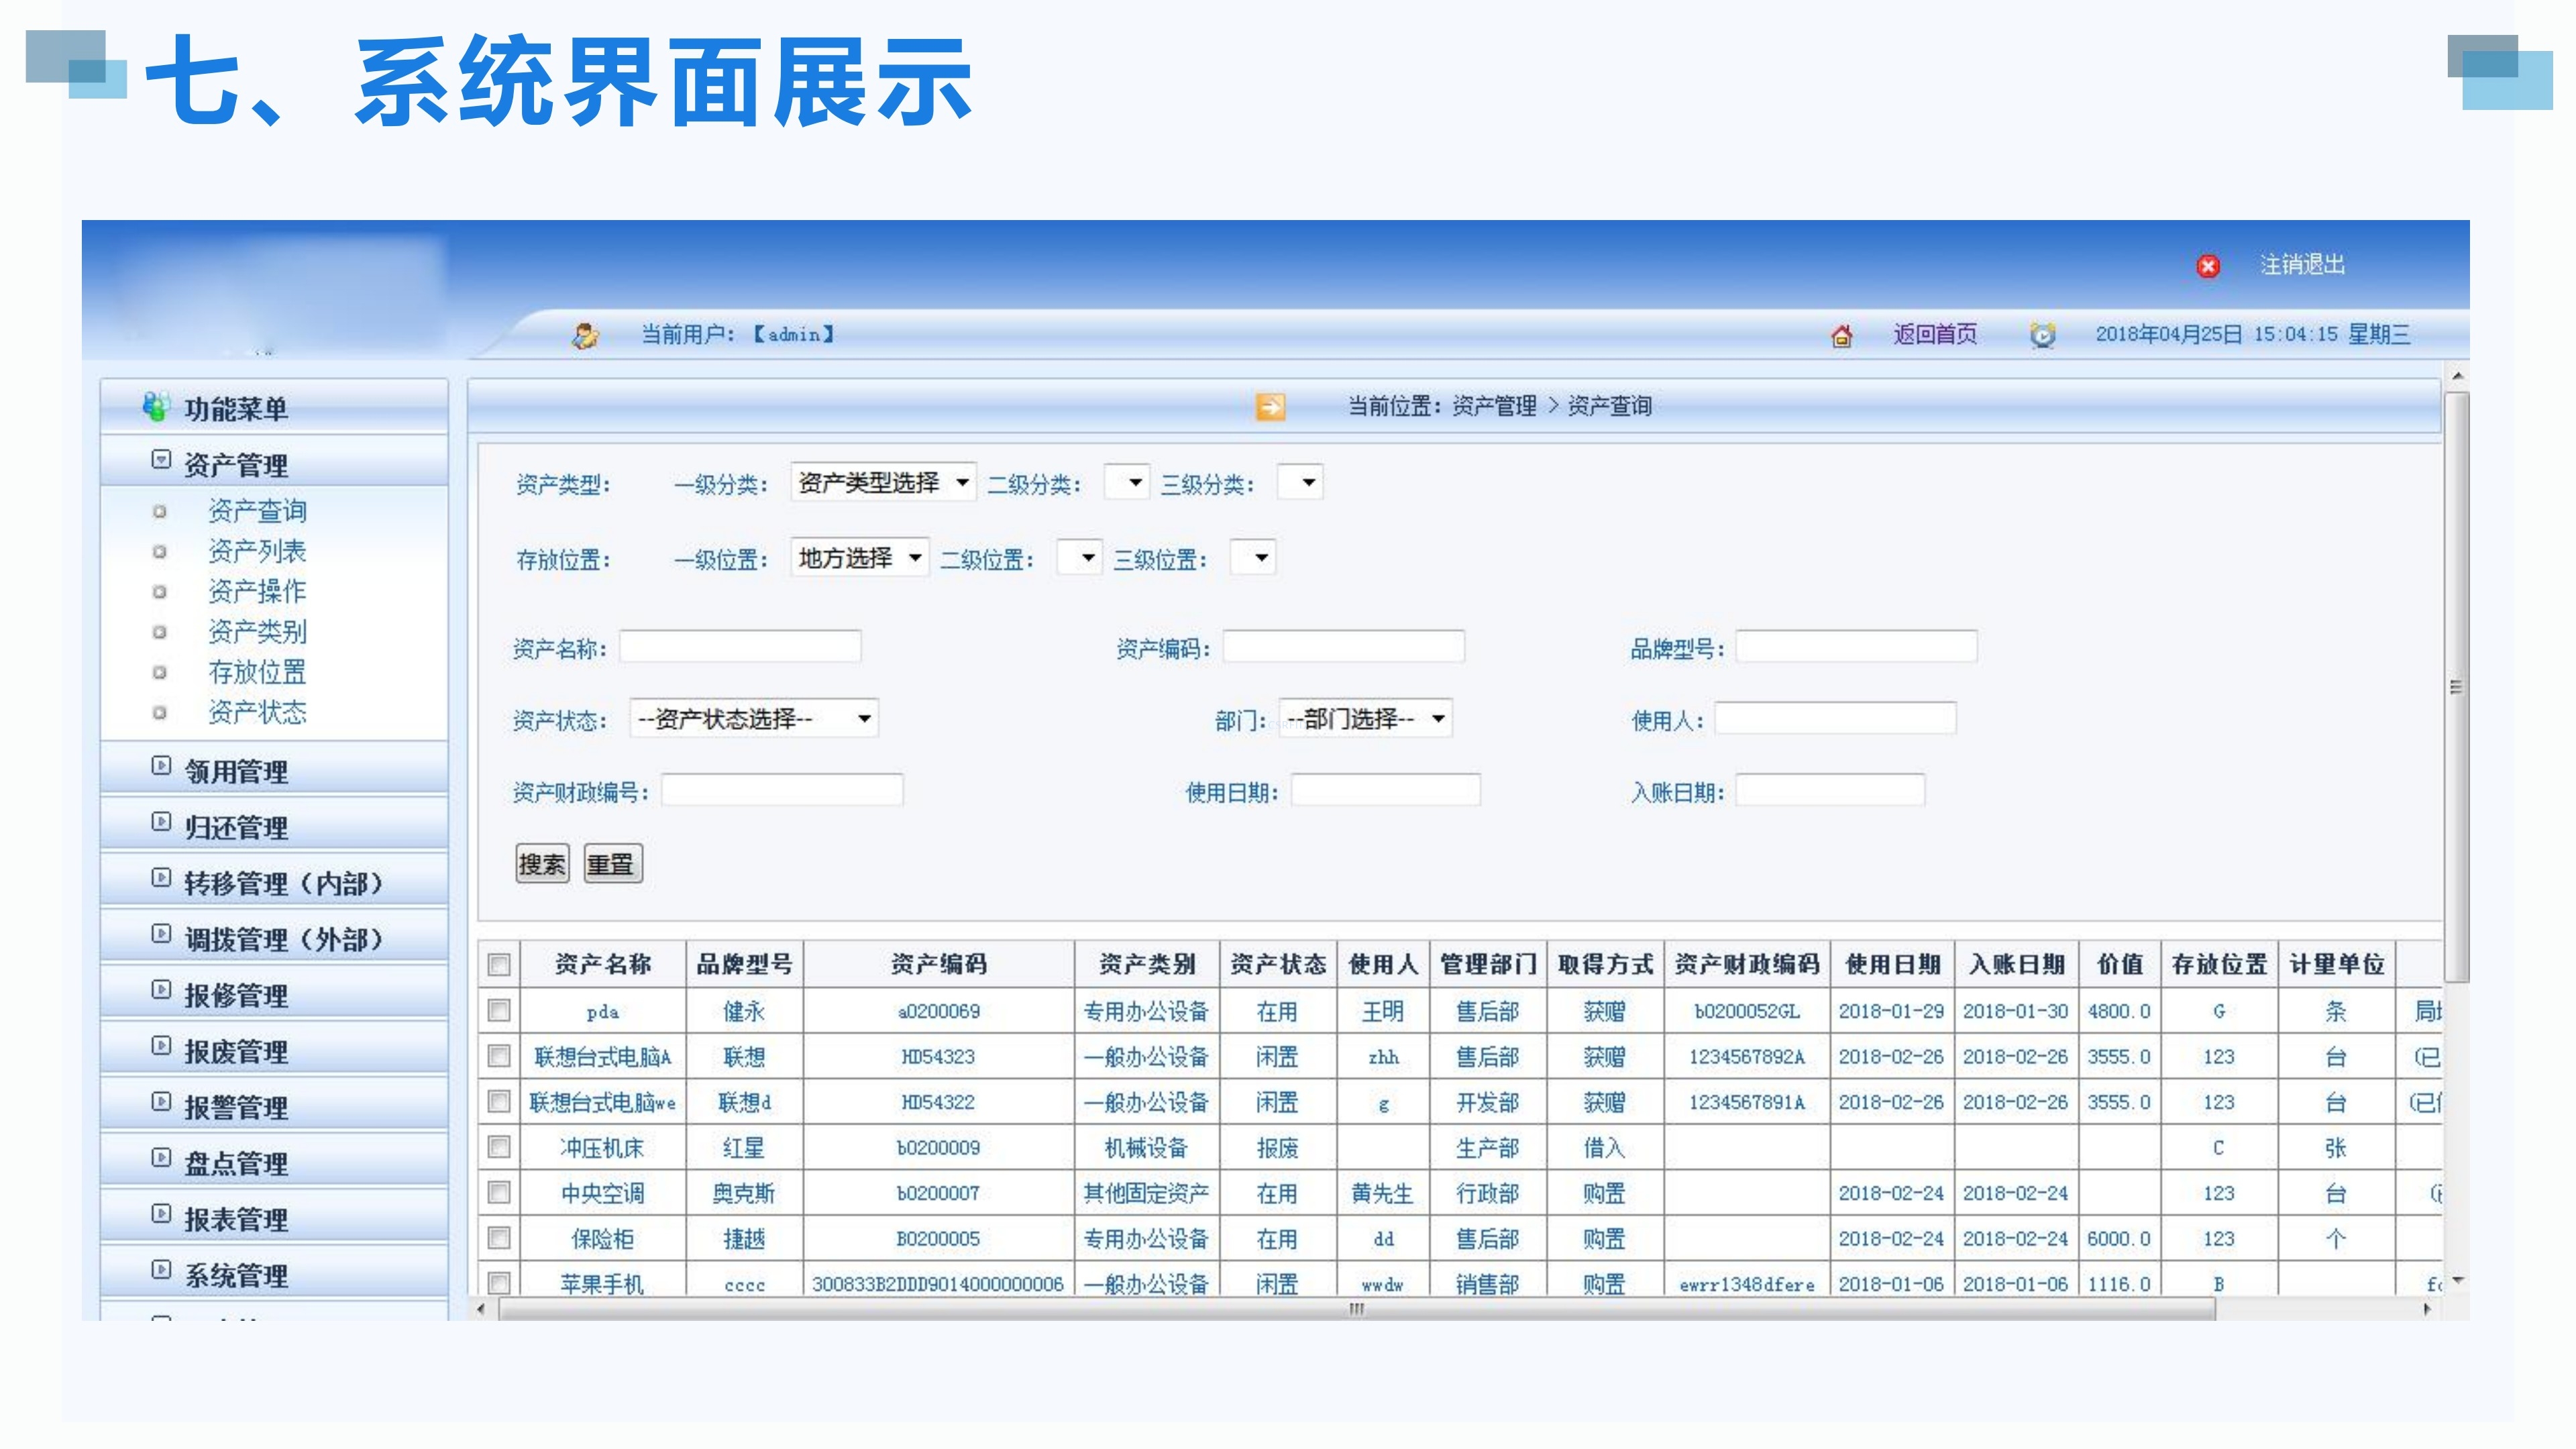Expand the 部门选择 dropdown
Screen dimensions: 2576x1449
[1365, 718]
